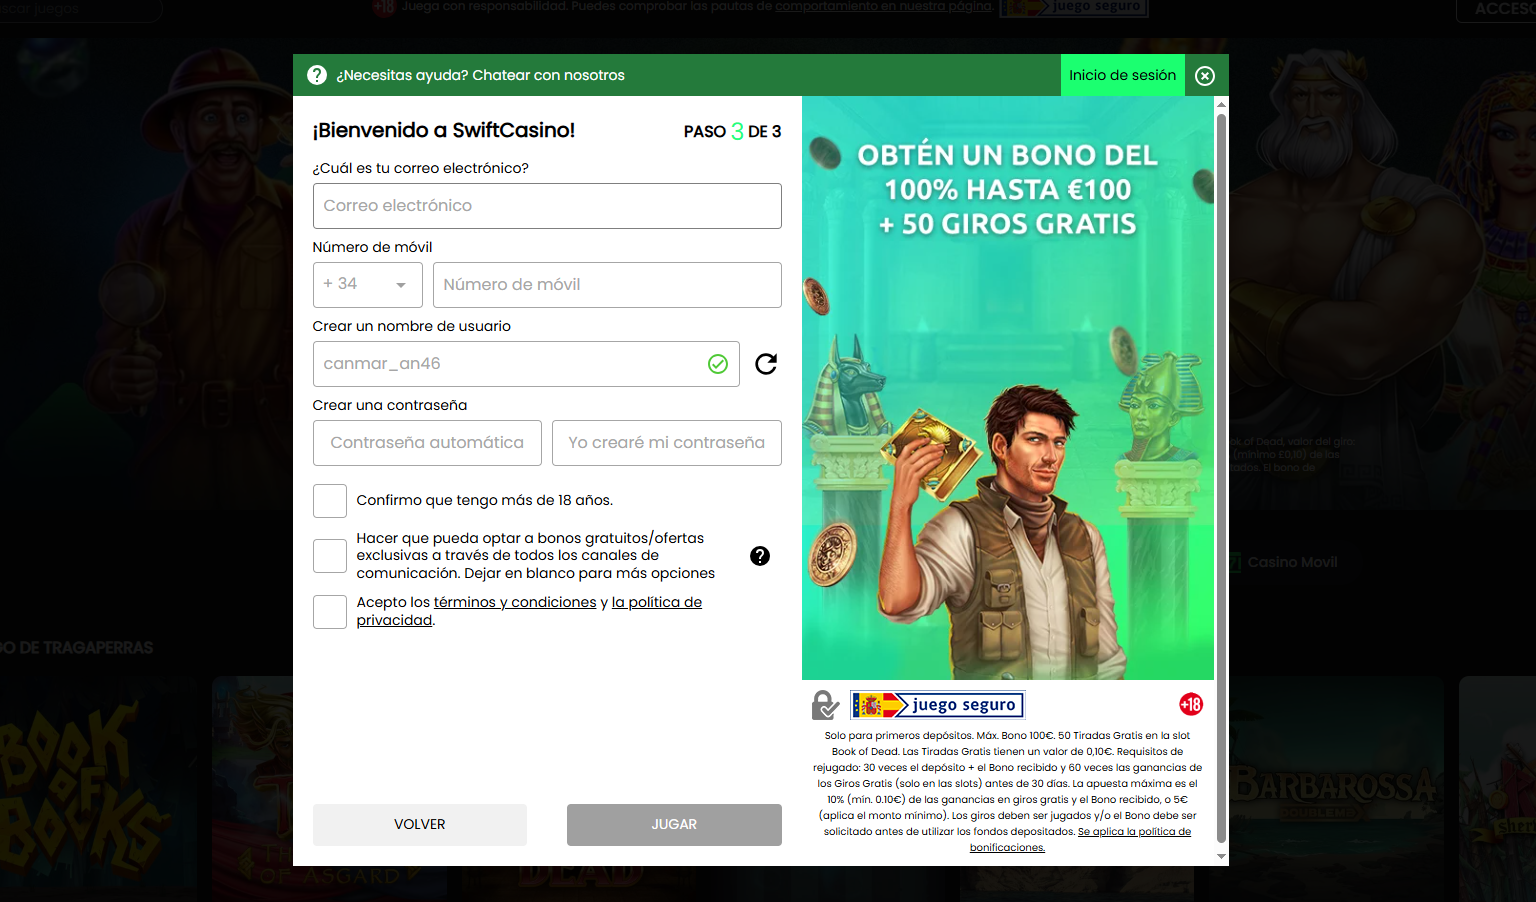Click the help question mark icon in green header

(x=317, y=75)
